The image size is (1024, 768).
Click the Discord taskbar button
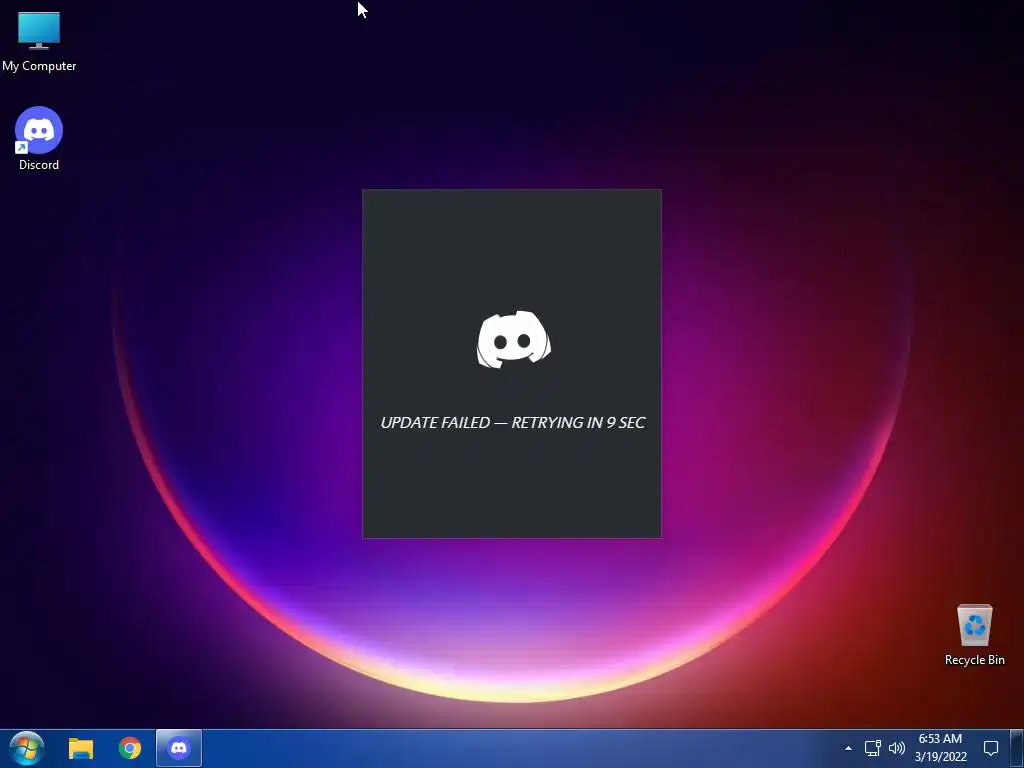pos(179,748)
